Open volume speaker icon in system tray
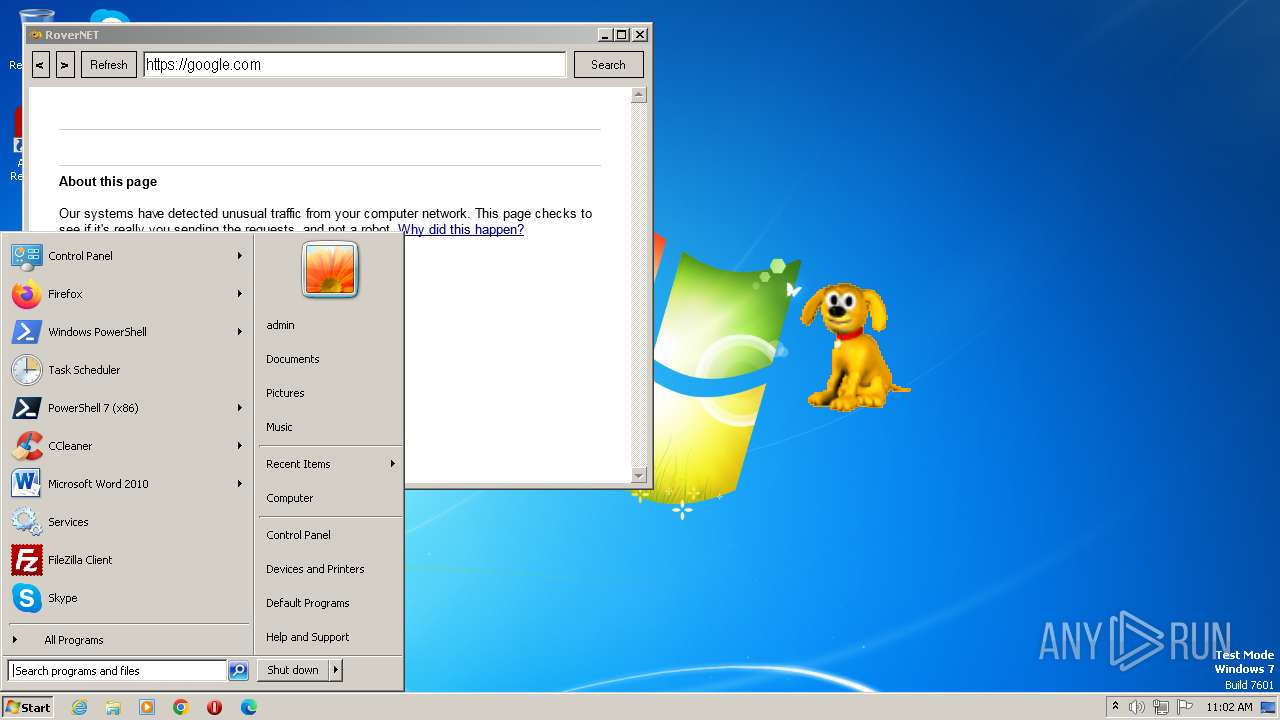This screenshot has height=720, width=1280. tap(1136, 707)
